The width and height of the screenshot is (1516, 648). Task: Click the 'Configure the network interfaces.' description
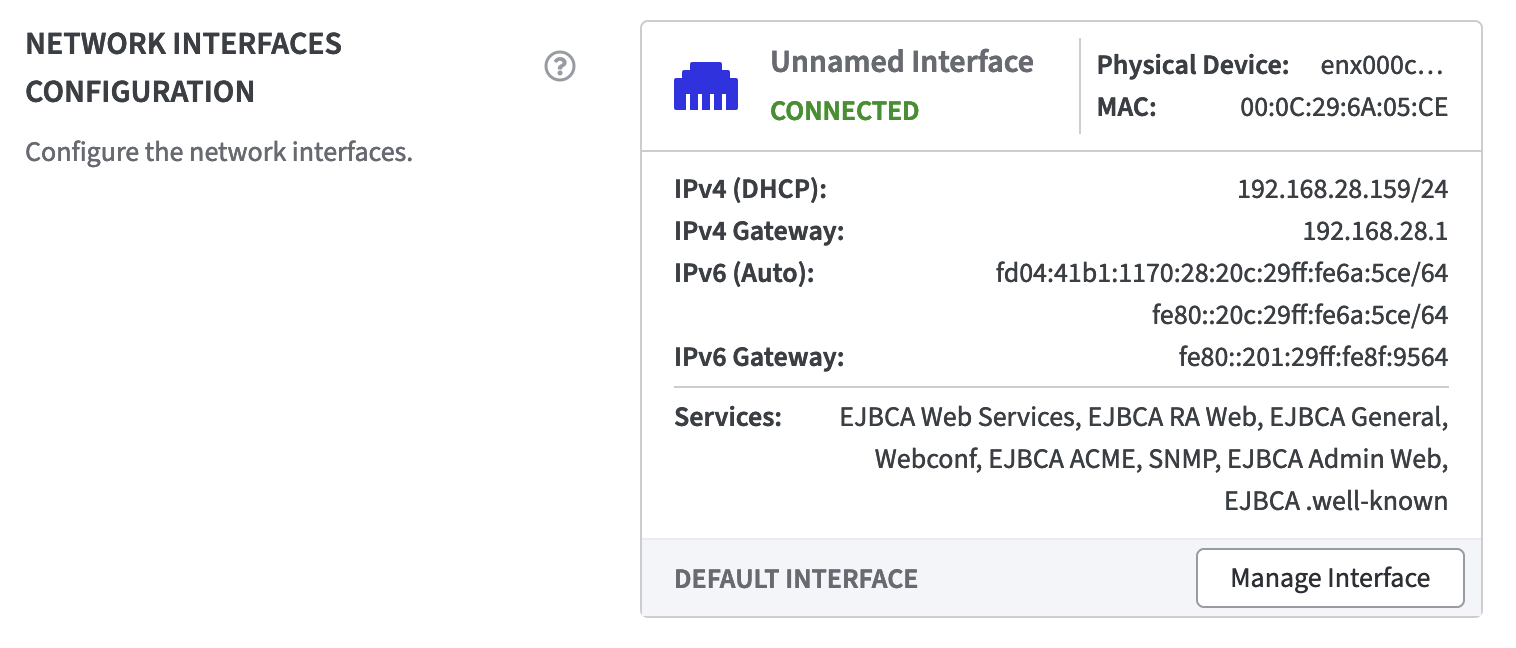(x=219, y=153)
